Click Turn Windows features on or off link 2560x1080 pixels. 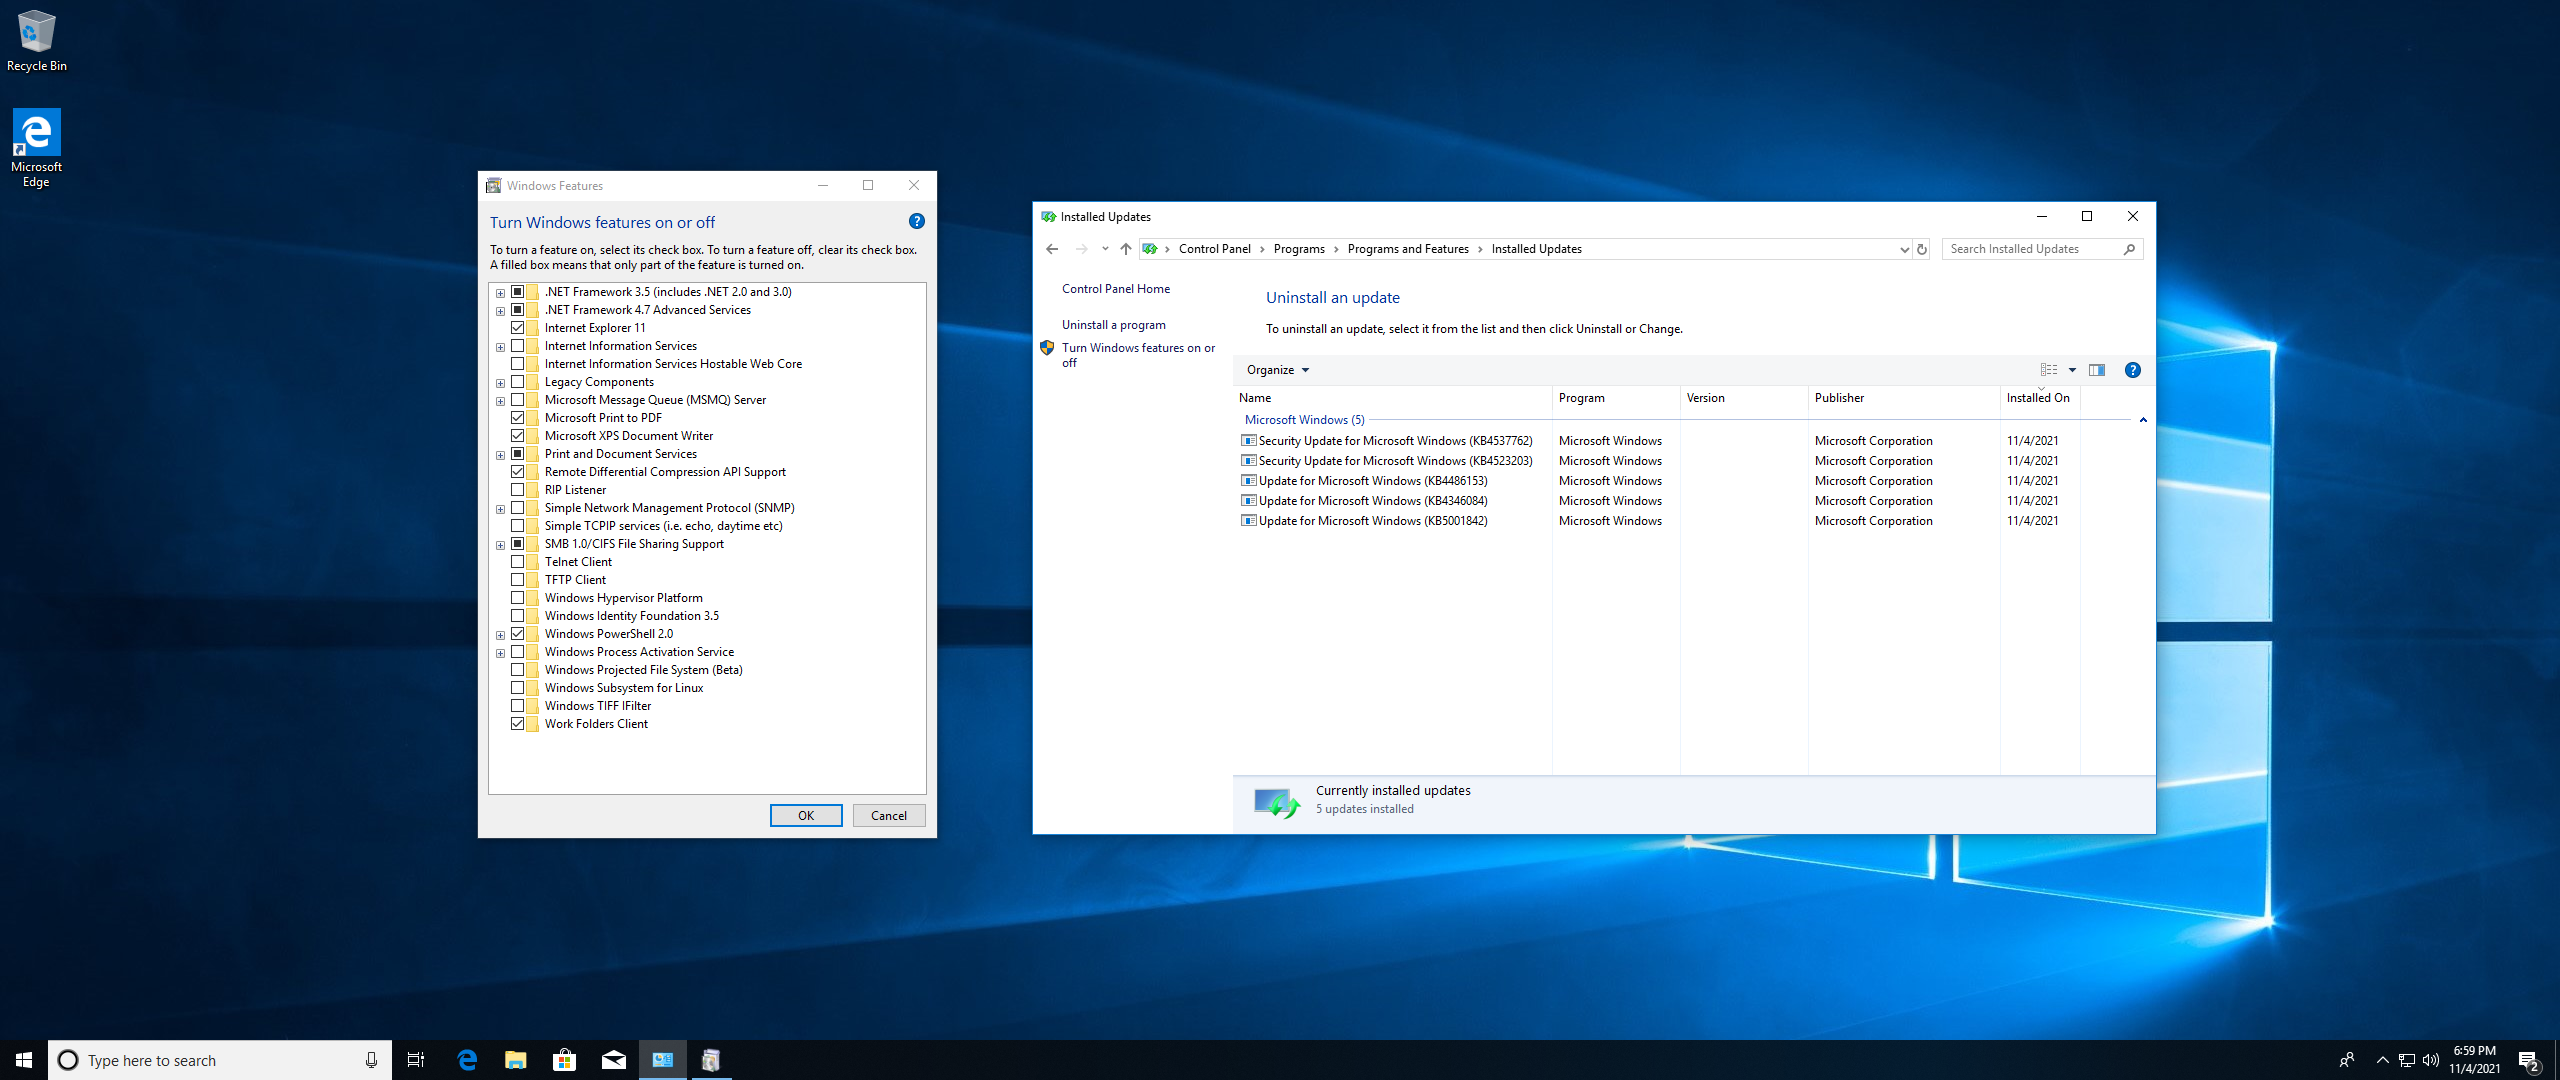(1138, 355)
